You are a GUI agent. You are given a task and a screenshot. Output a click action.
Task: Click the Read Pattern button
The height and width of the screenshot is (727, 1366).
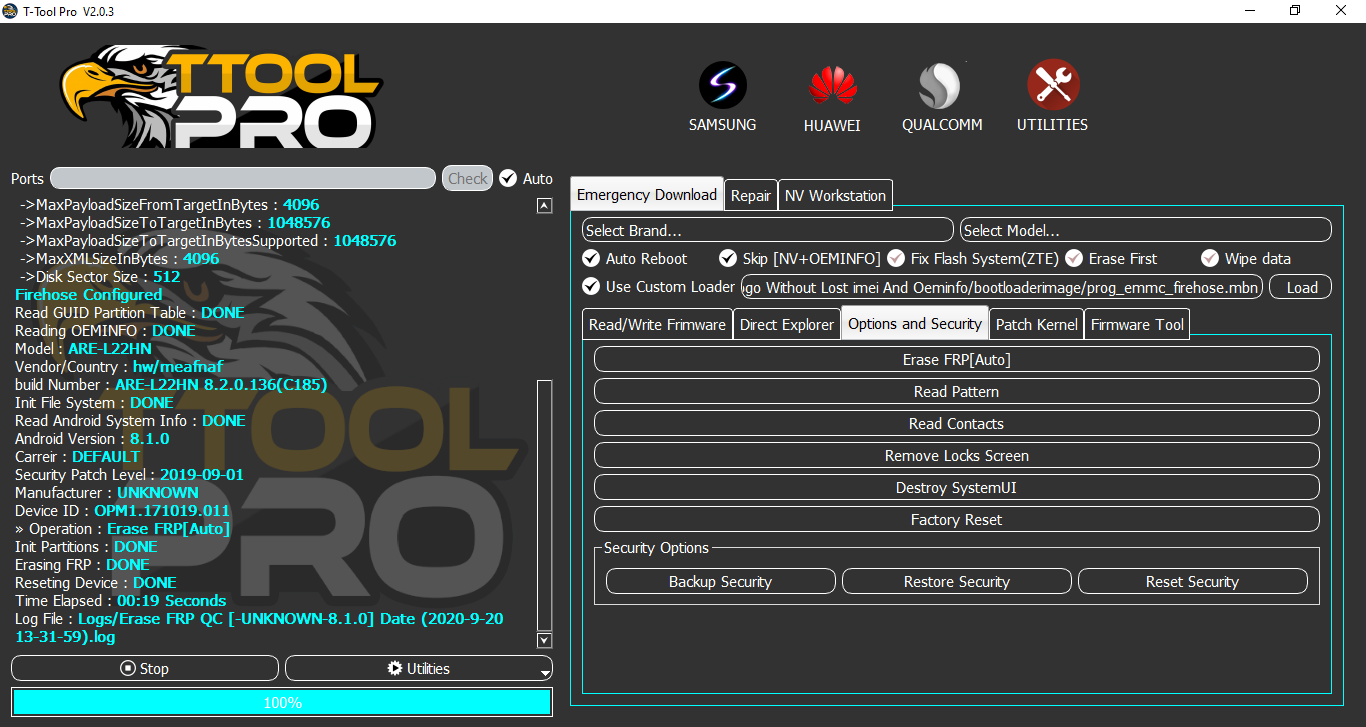[957, 392]
